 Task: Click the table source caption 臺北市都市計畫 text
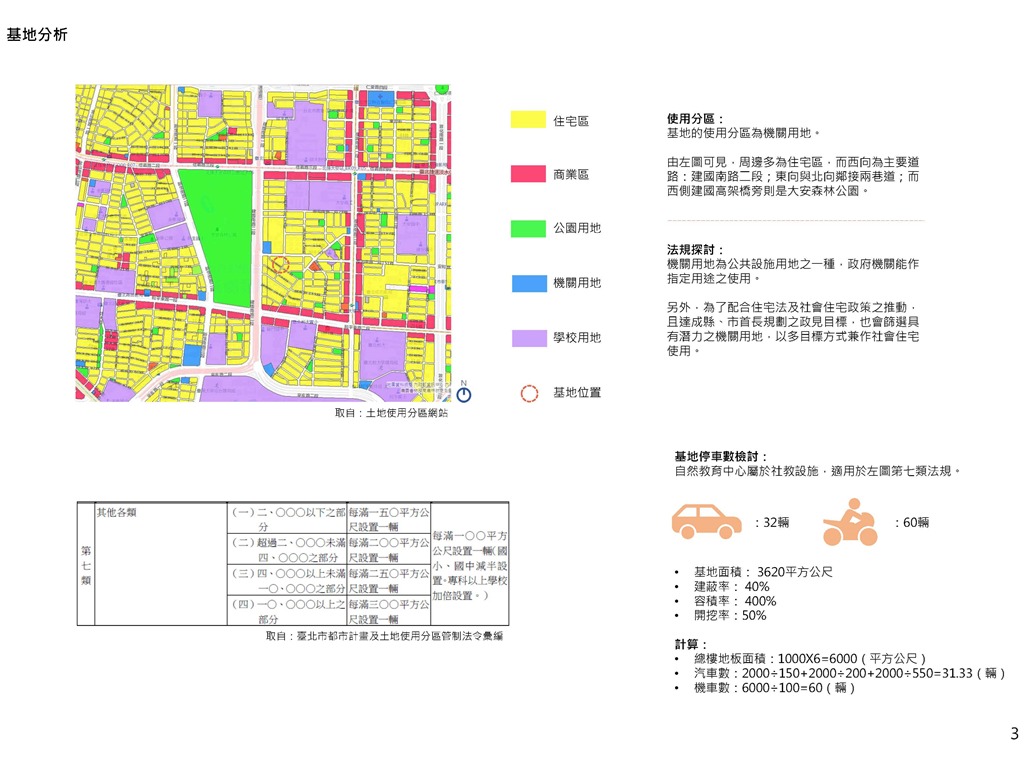point(384,636)
